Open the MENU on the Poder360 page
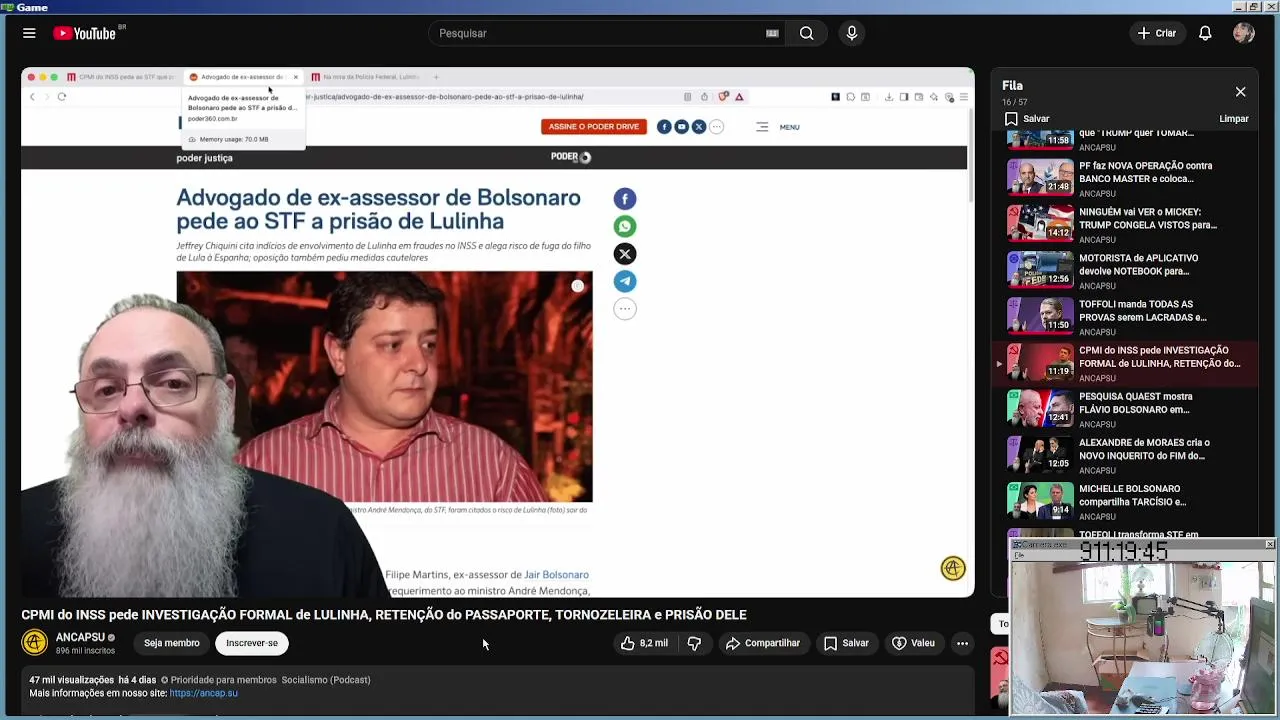 point(778,127)
